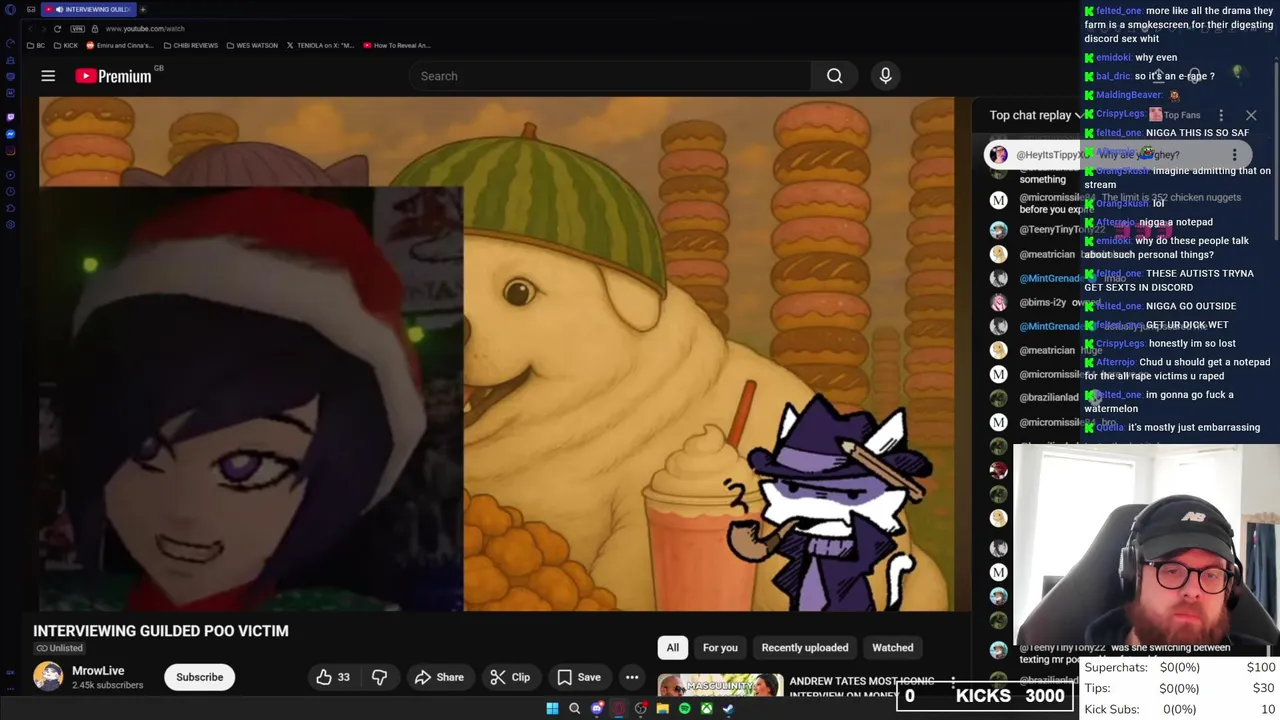1280x720 pixels.
Task: Open the Emiru and Cinna's bookmark
Action: tap(120, 45)
